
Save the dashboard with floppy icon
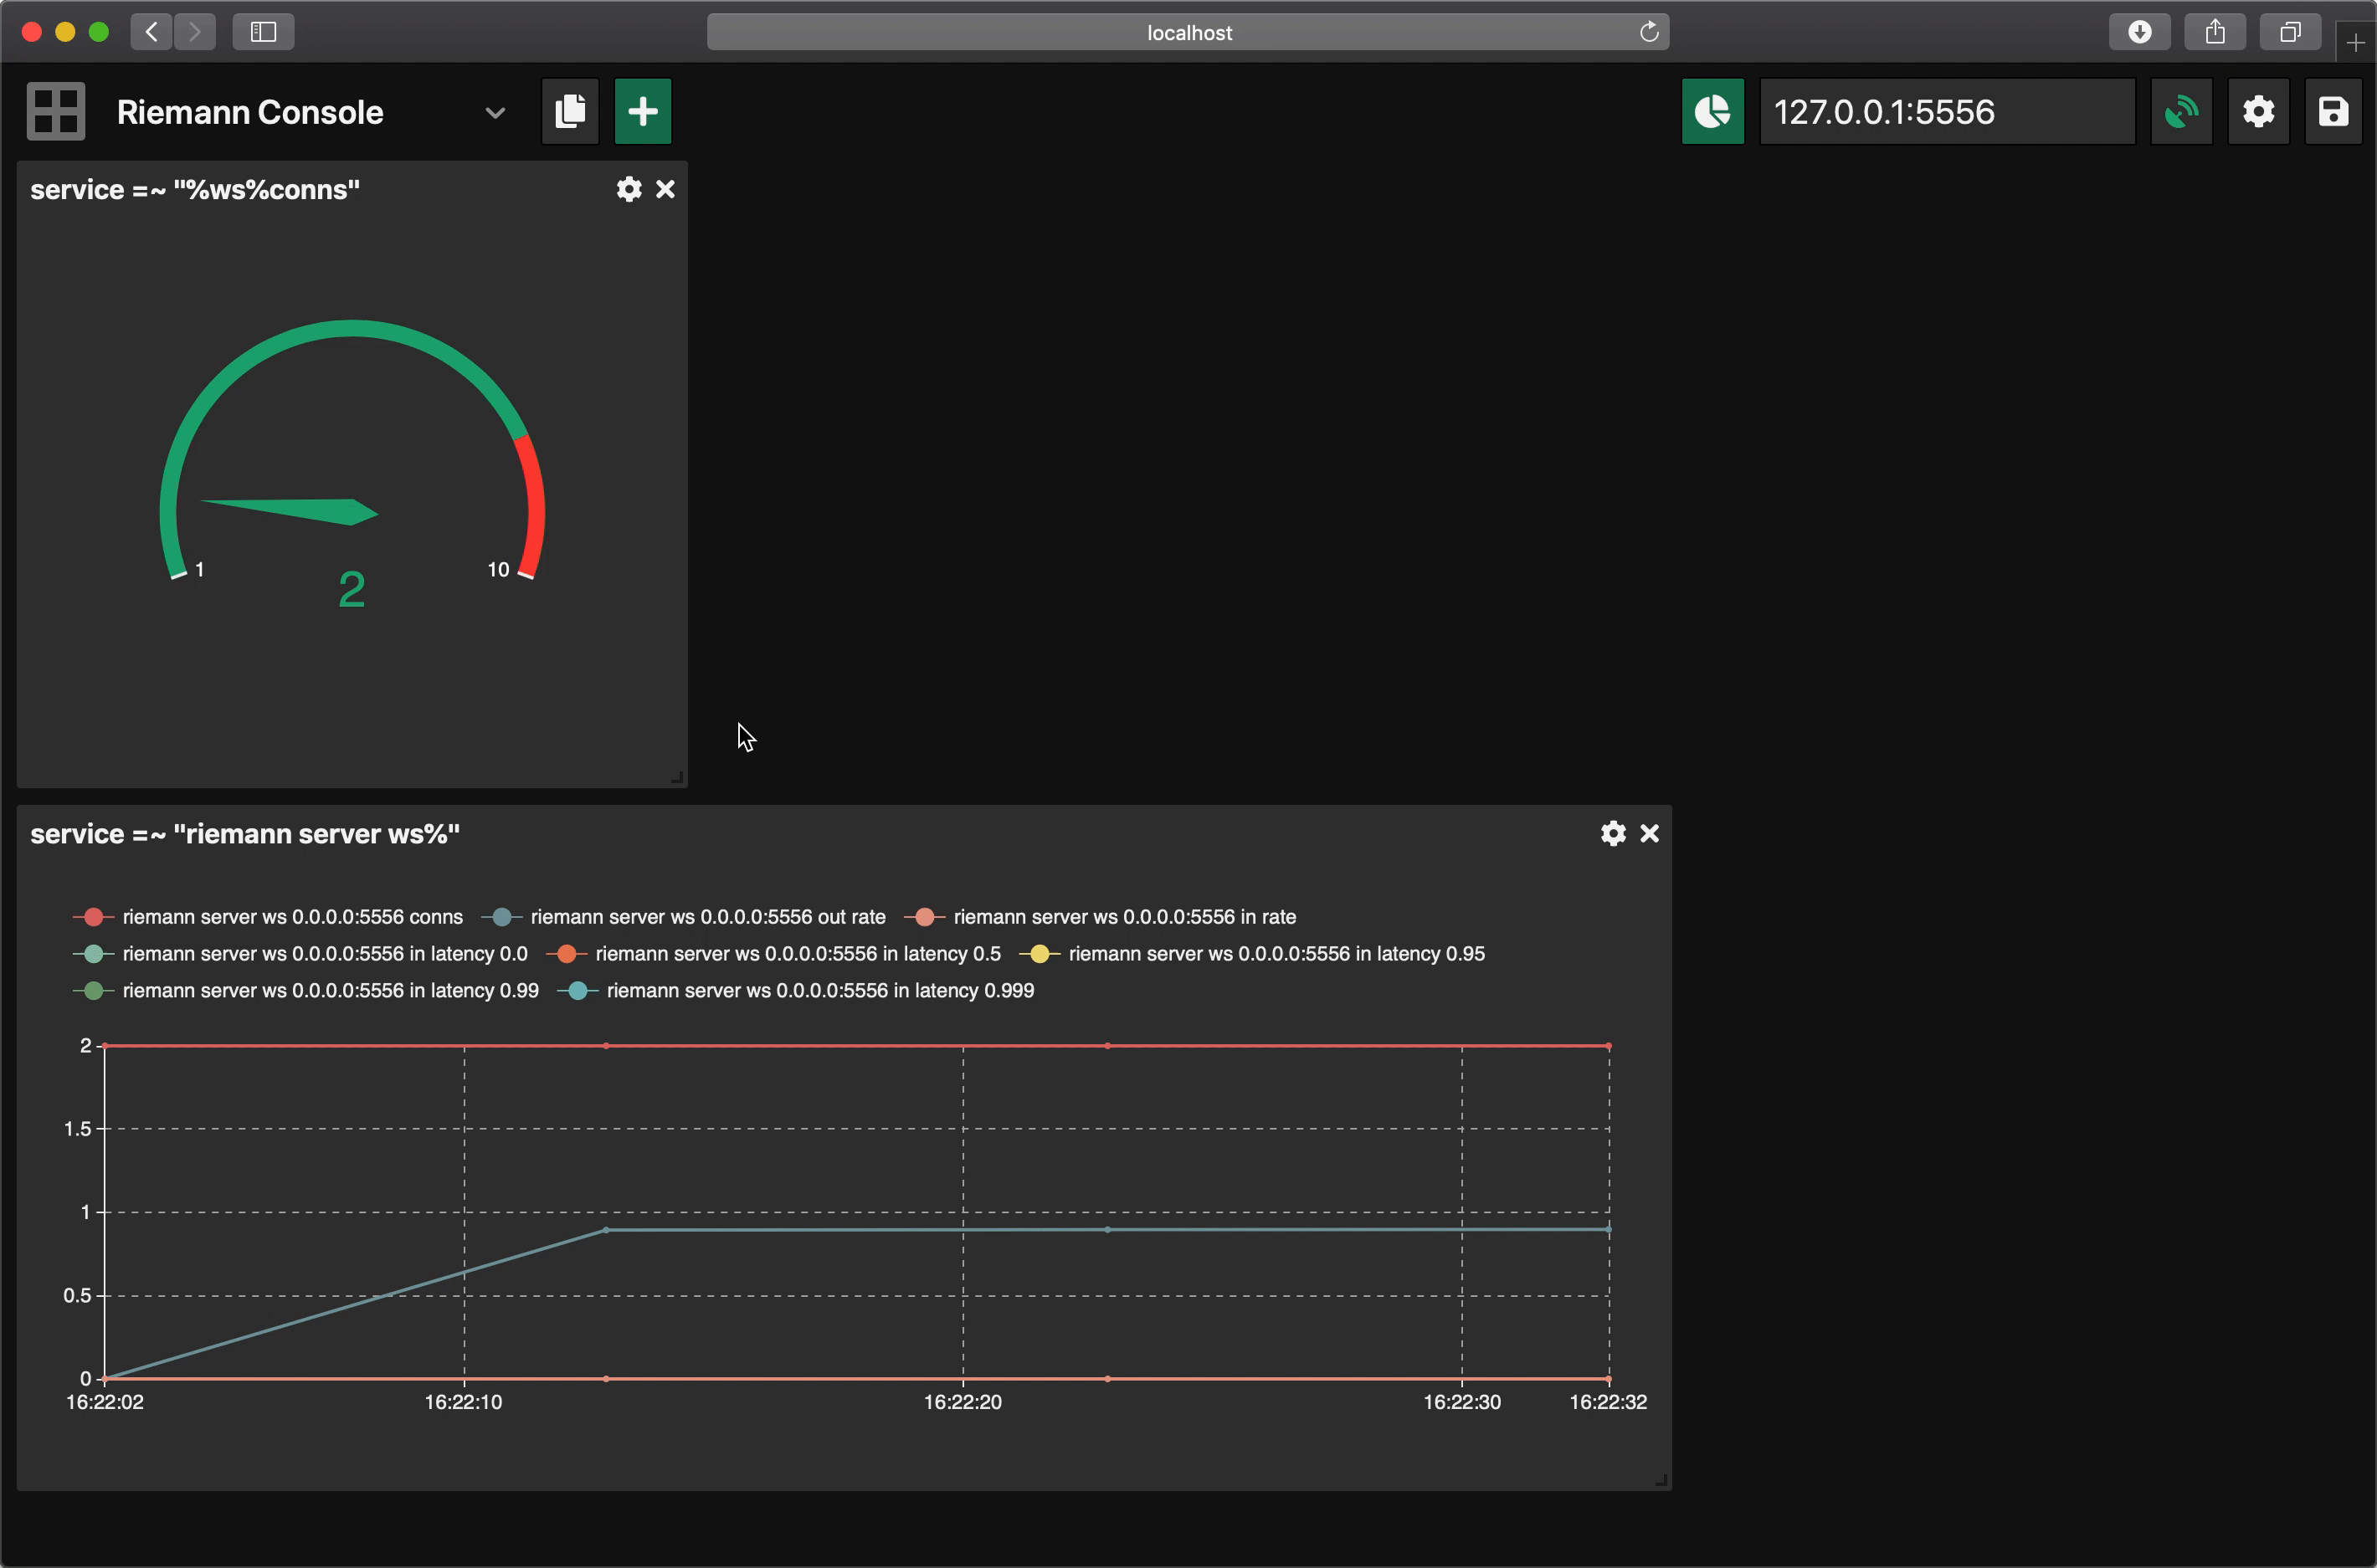point(2333,111)
